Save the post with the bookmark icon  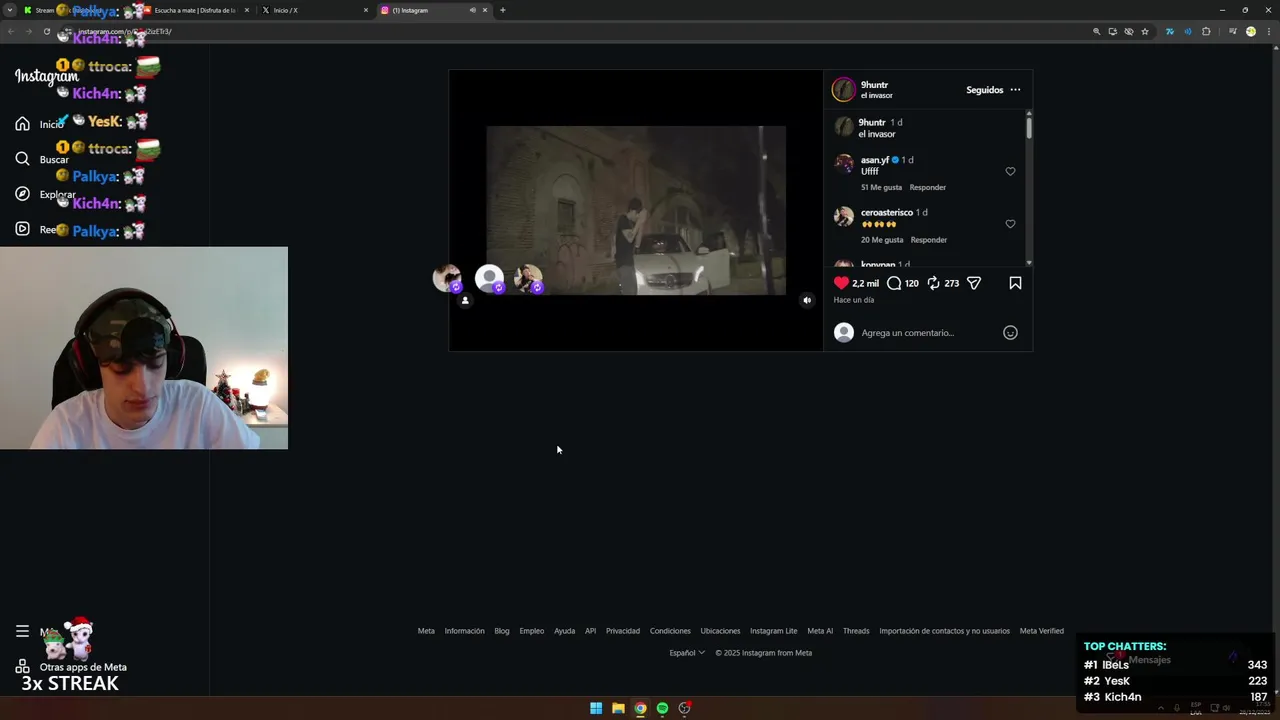(x=1015, y=283)
